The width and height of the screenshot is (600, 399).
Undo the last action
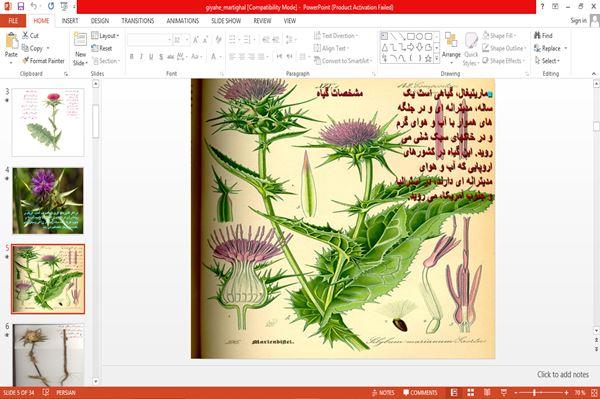[x=34, y=6]
